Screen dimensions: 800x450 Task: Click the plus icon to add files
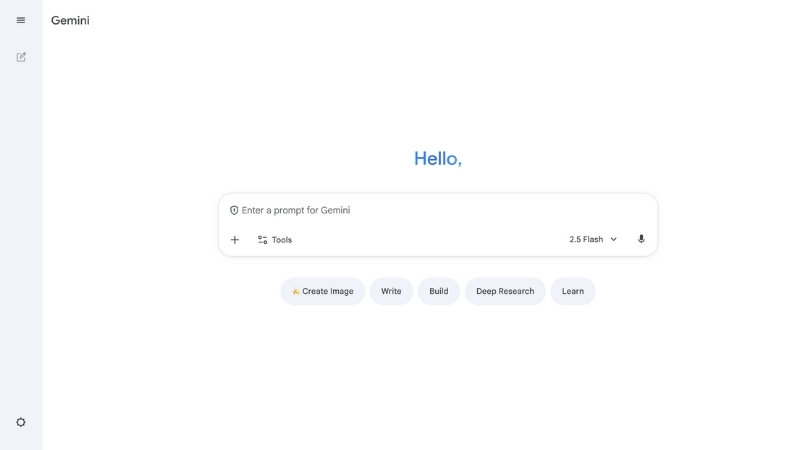[235, 240]
